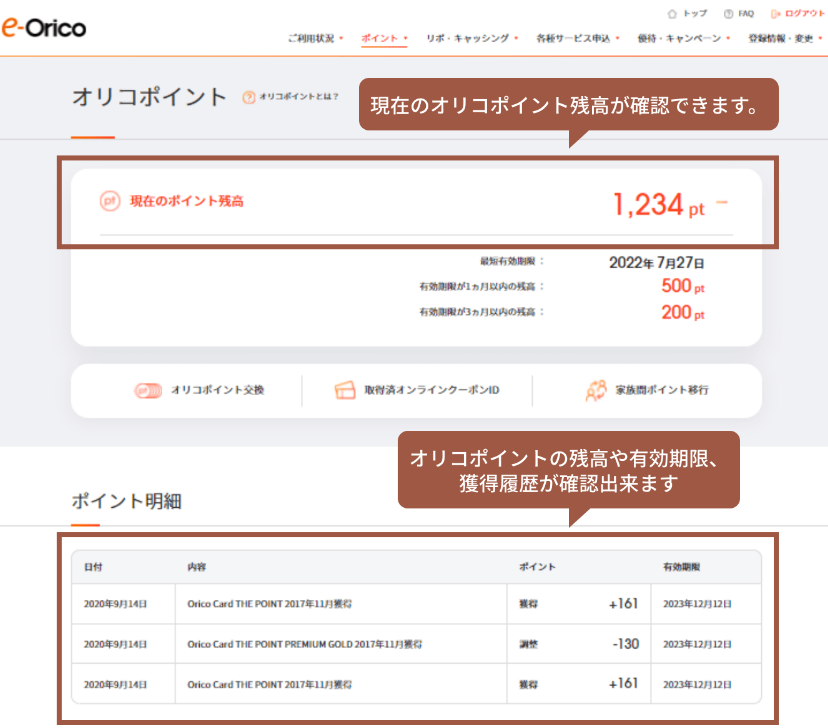Screen dimensions: 828x728
Task: Click the question mark icon beside FAQ
Action: coord(727,13)
